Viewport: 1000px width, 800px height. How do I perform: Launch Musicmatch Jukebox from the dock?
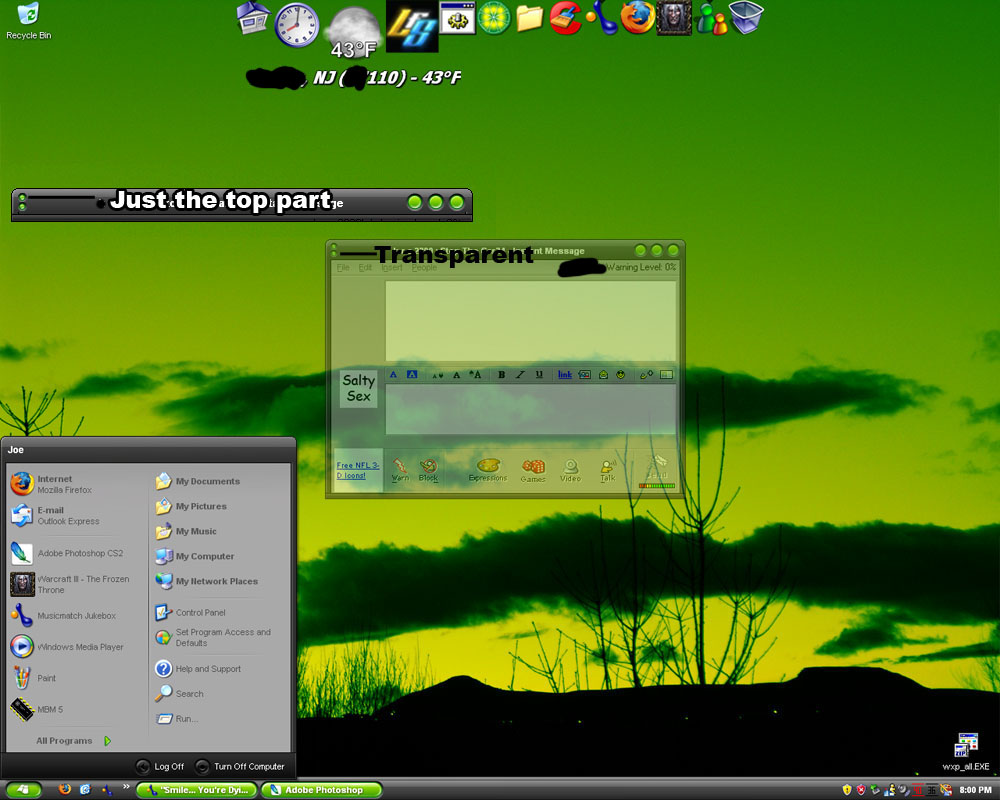click(602, 18)
